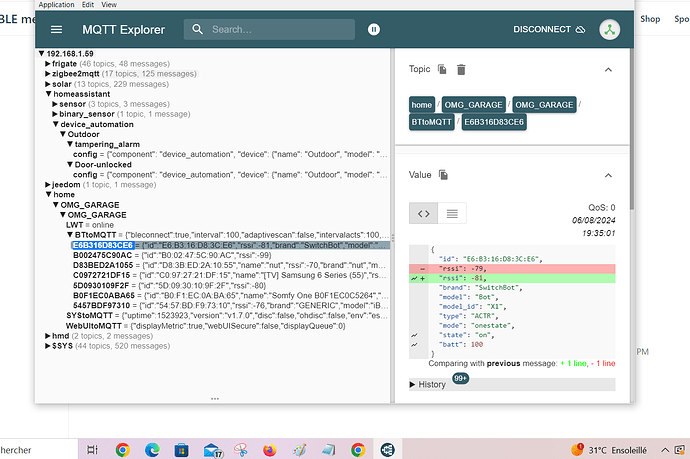This screenshot has width=690, height=459.
Task: Show hidden system tray icons
Action: coord(665,450)
